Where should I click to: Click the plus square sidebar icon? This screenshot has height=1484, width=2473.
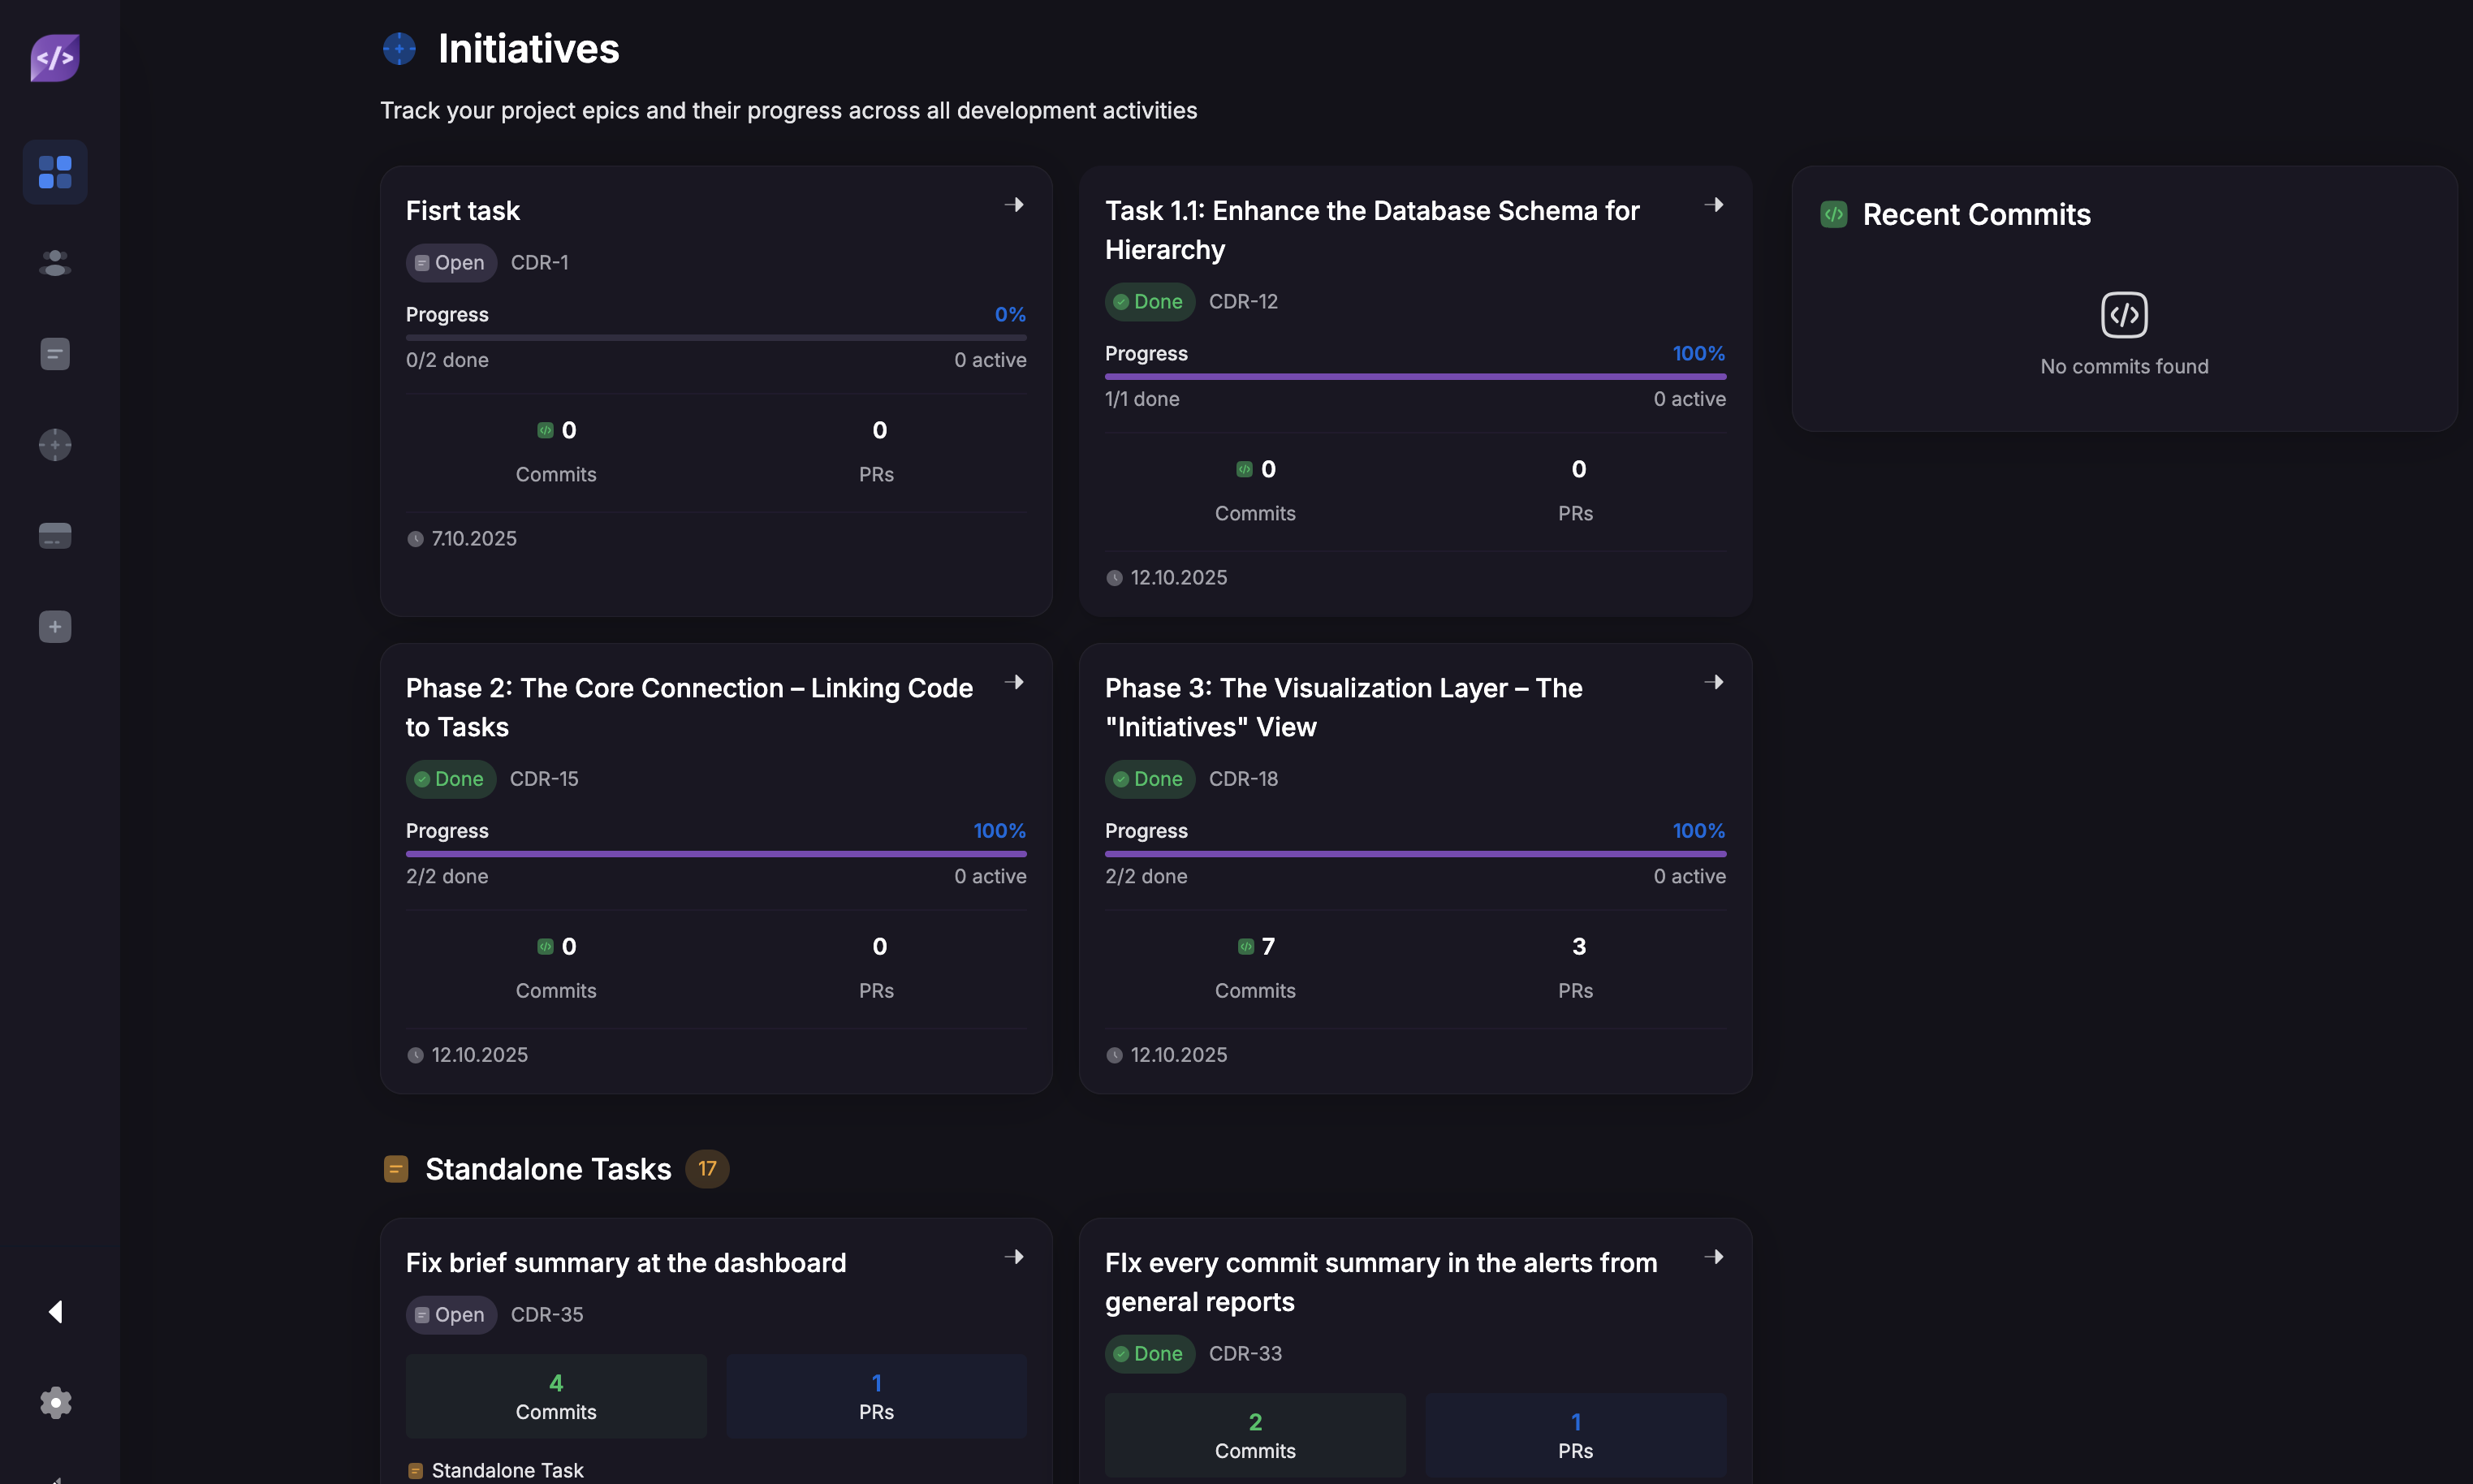tap(55, 627)
